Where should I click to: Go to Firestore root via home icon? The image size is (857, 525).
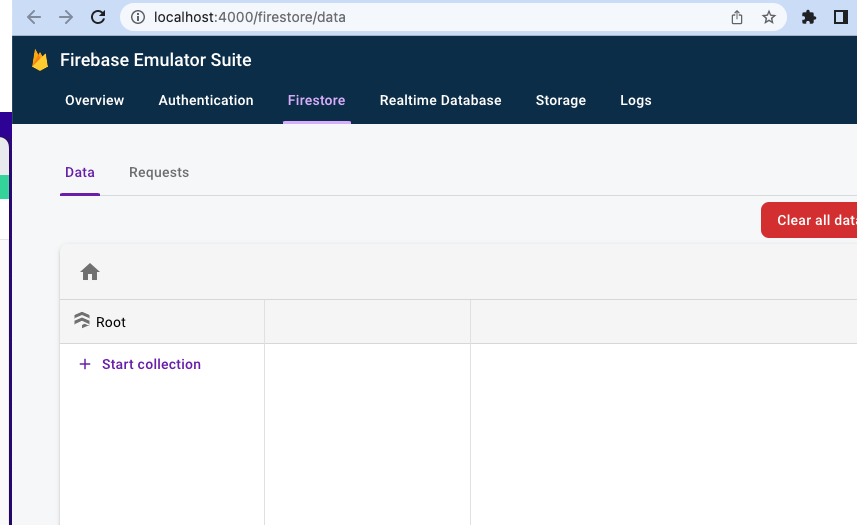pos(90,272)
